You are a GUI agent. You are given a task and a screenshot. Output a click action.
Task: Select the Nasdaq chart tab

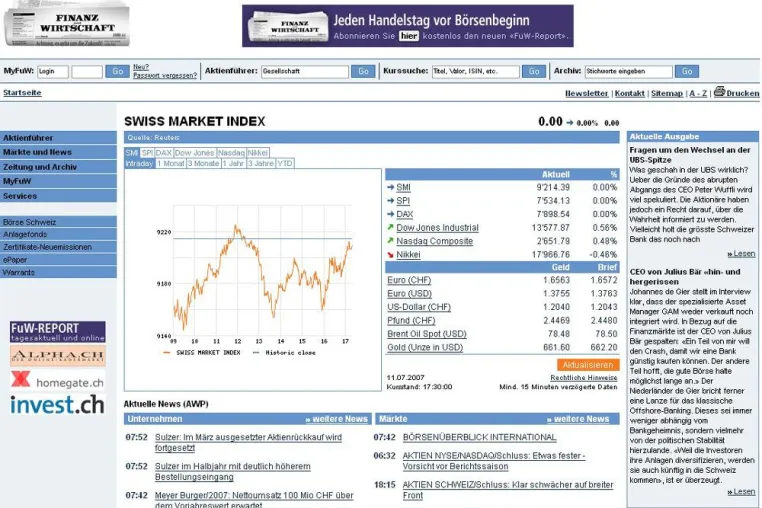point(231,153)
